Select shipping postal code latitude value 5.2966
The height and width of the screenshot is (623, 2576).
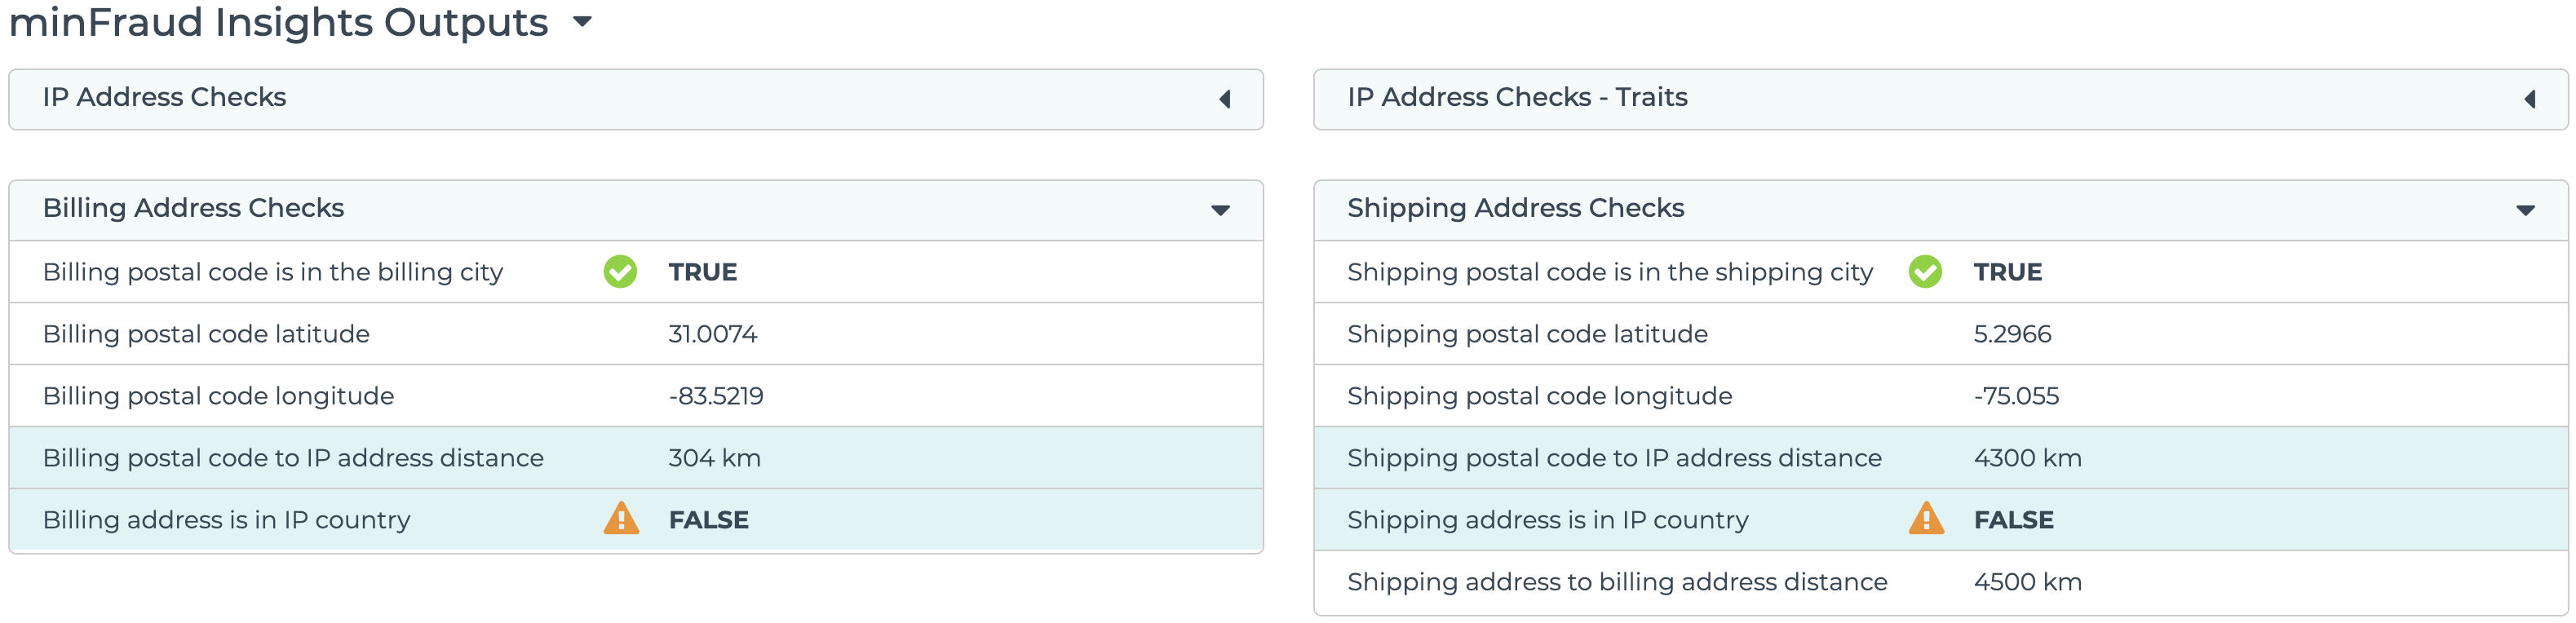[2012, 334]
